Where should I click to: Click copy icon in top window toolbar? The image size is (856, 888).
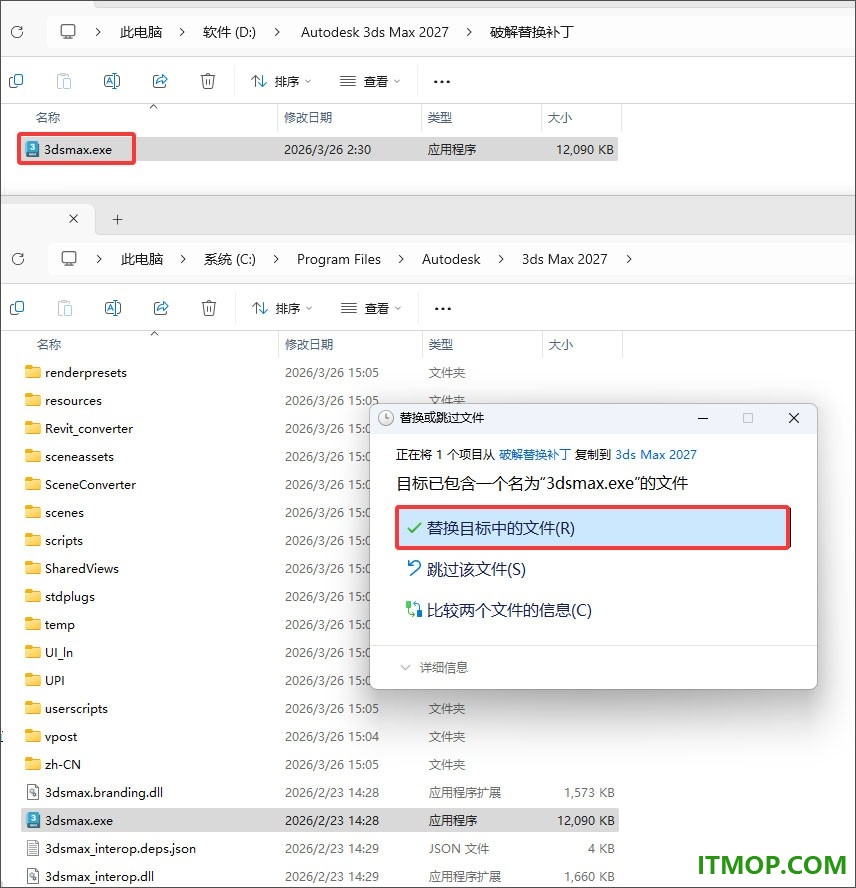16,81
